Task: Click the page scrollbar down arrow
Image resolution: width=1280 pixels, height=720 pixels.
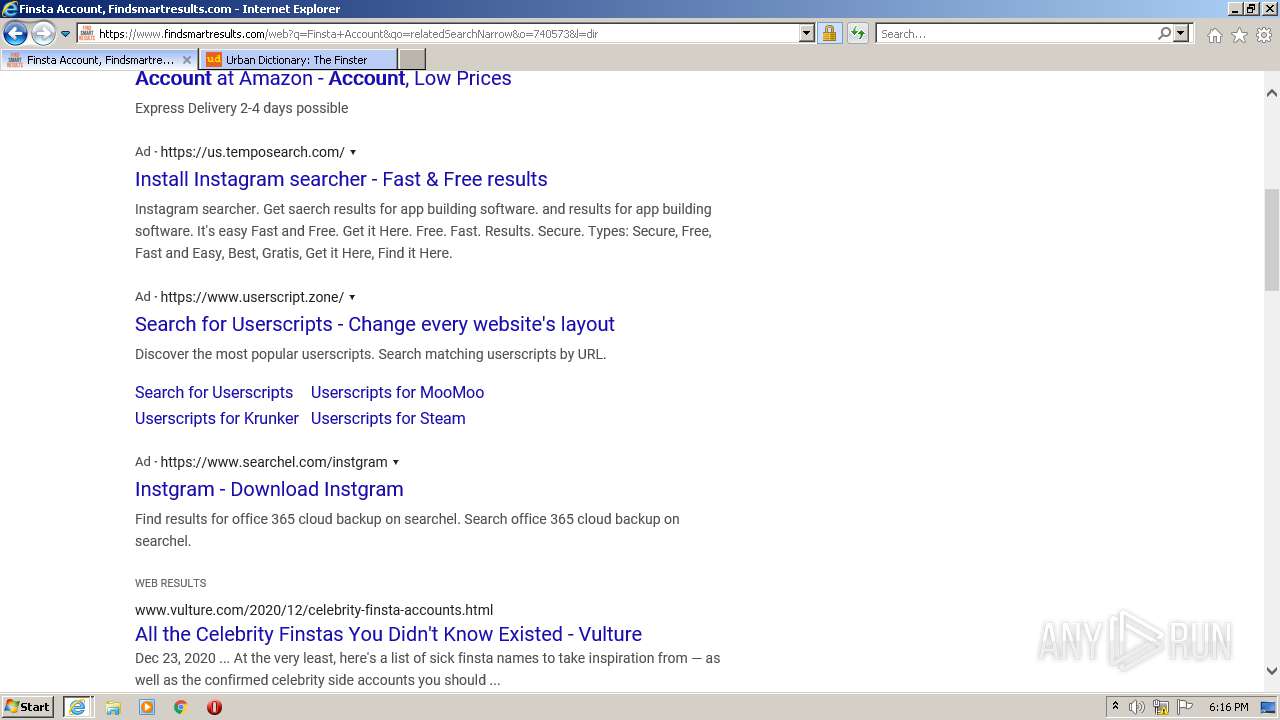Action: click(1272, 671)
